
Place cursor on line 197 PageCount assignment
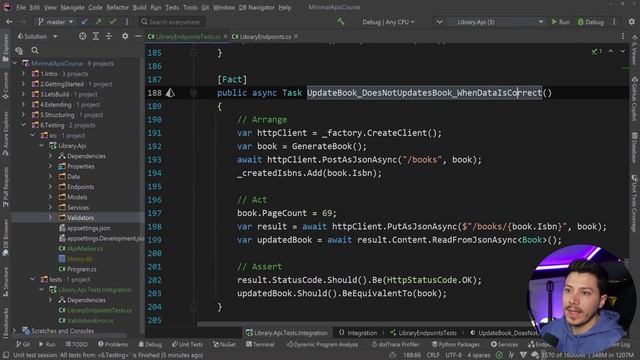287,213
